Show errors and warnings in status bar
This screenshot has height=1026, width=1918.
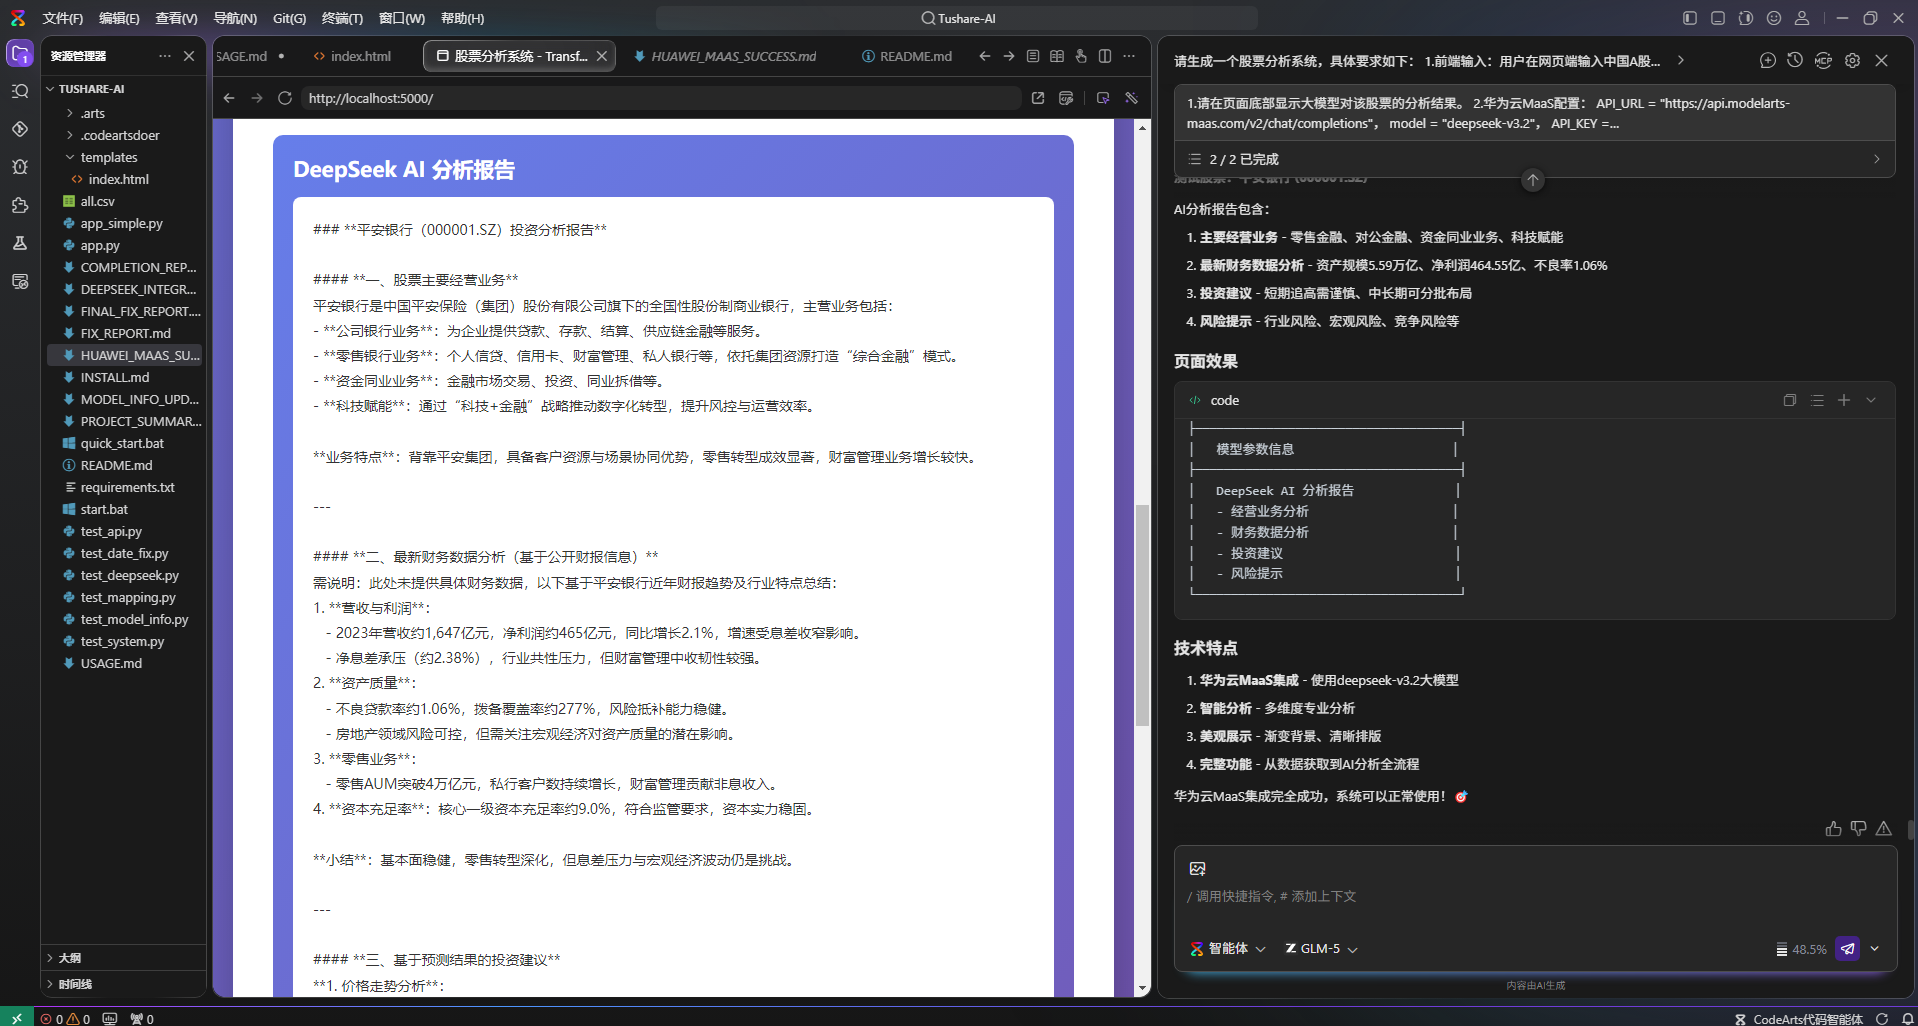(65, 1018)
